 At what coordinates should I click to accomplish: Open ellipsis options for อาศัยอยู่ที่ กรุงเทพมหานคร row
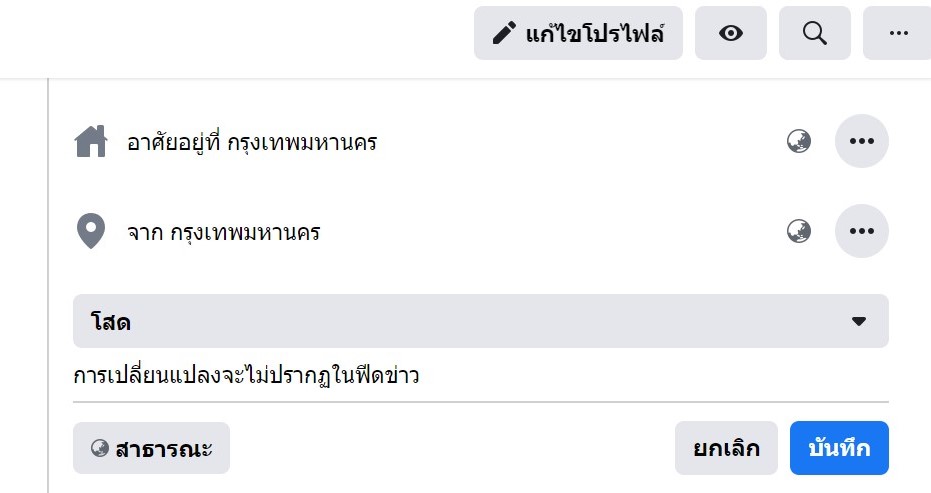(862, 141)
